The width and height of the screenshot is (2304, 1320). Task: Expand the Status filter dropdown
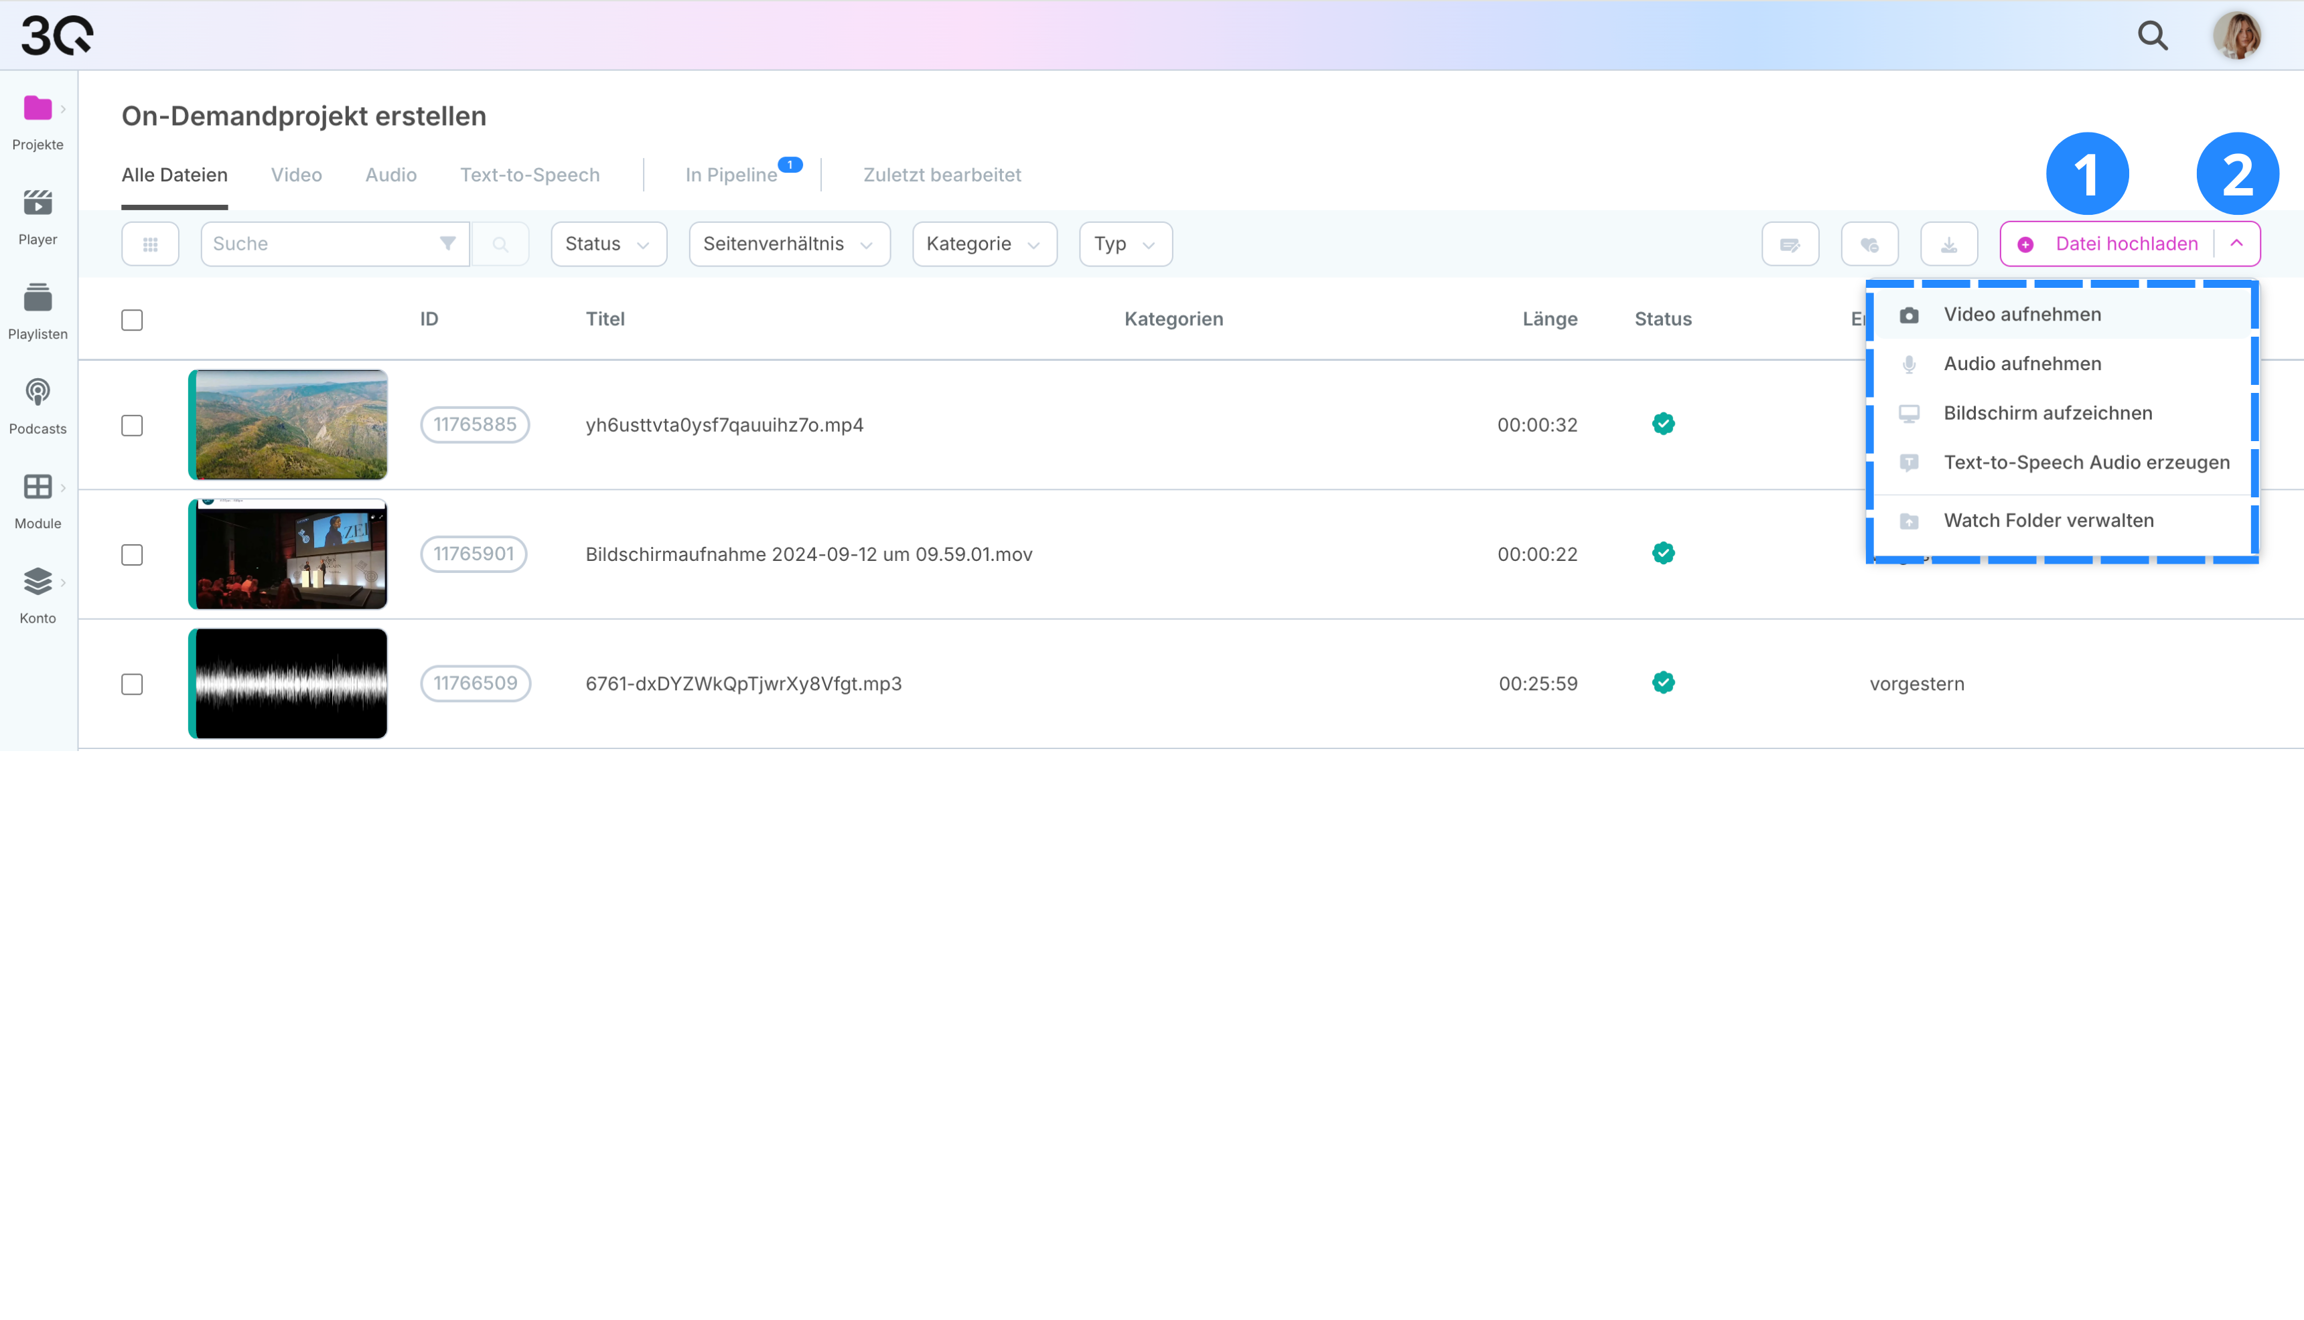pyautogui.click(x=608, y=244)
